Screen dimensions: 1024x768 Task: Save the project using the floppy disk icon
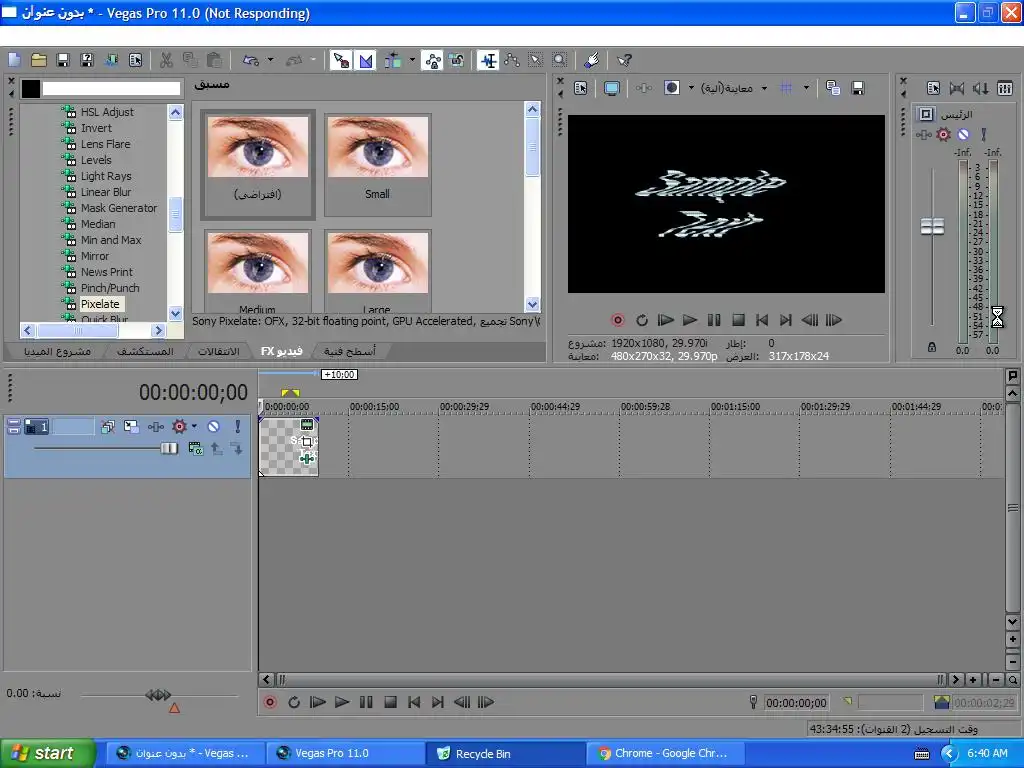[63, 60]
